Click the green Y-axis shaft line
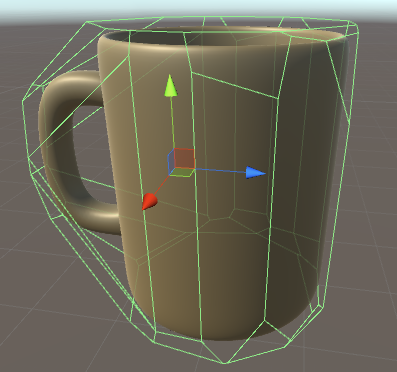Screen dimensions: 397x372 pyautogui.click(x=173, y=122)
